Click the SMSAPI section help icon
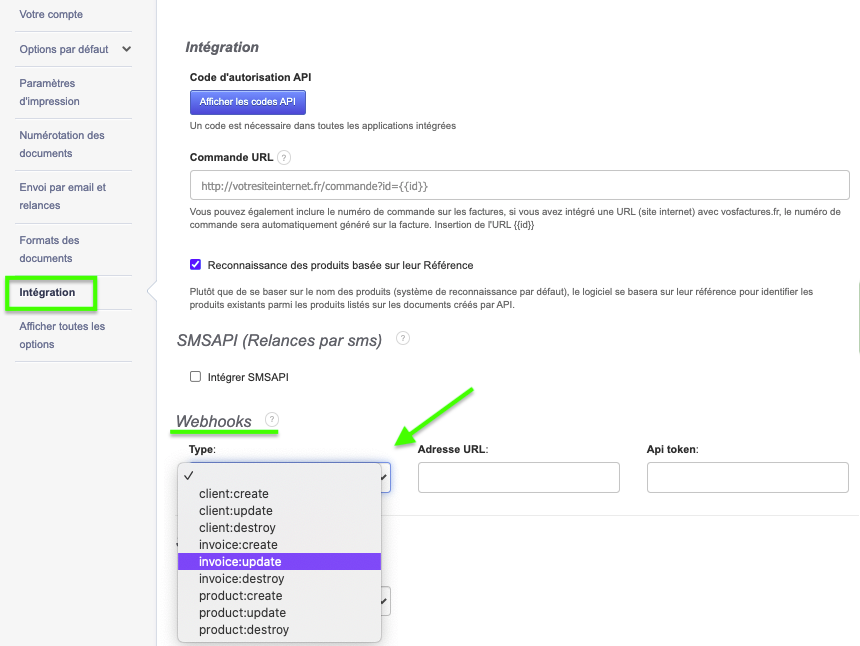The image size is (860, 646). (x=402, y=339)
